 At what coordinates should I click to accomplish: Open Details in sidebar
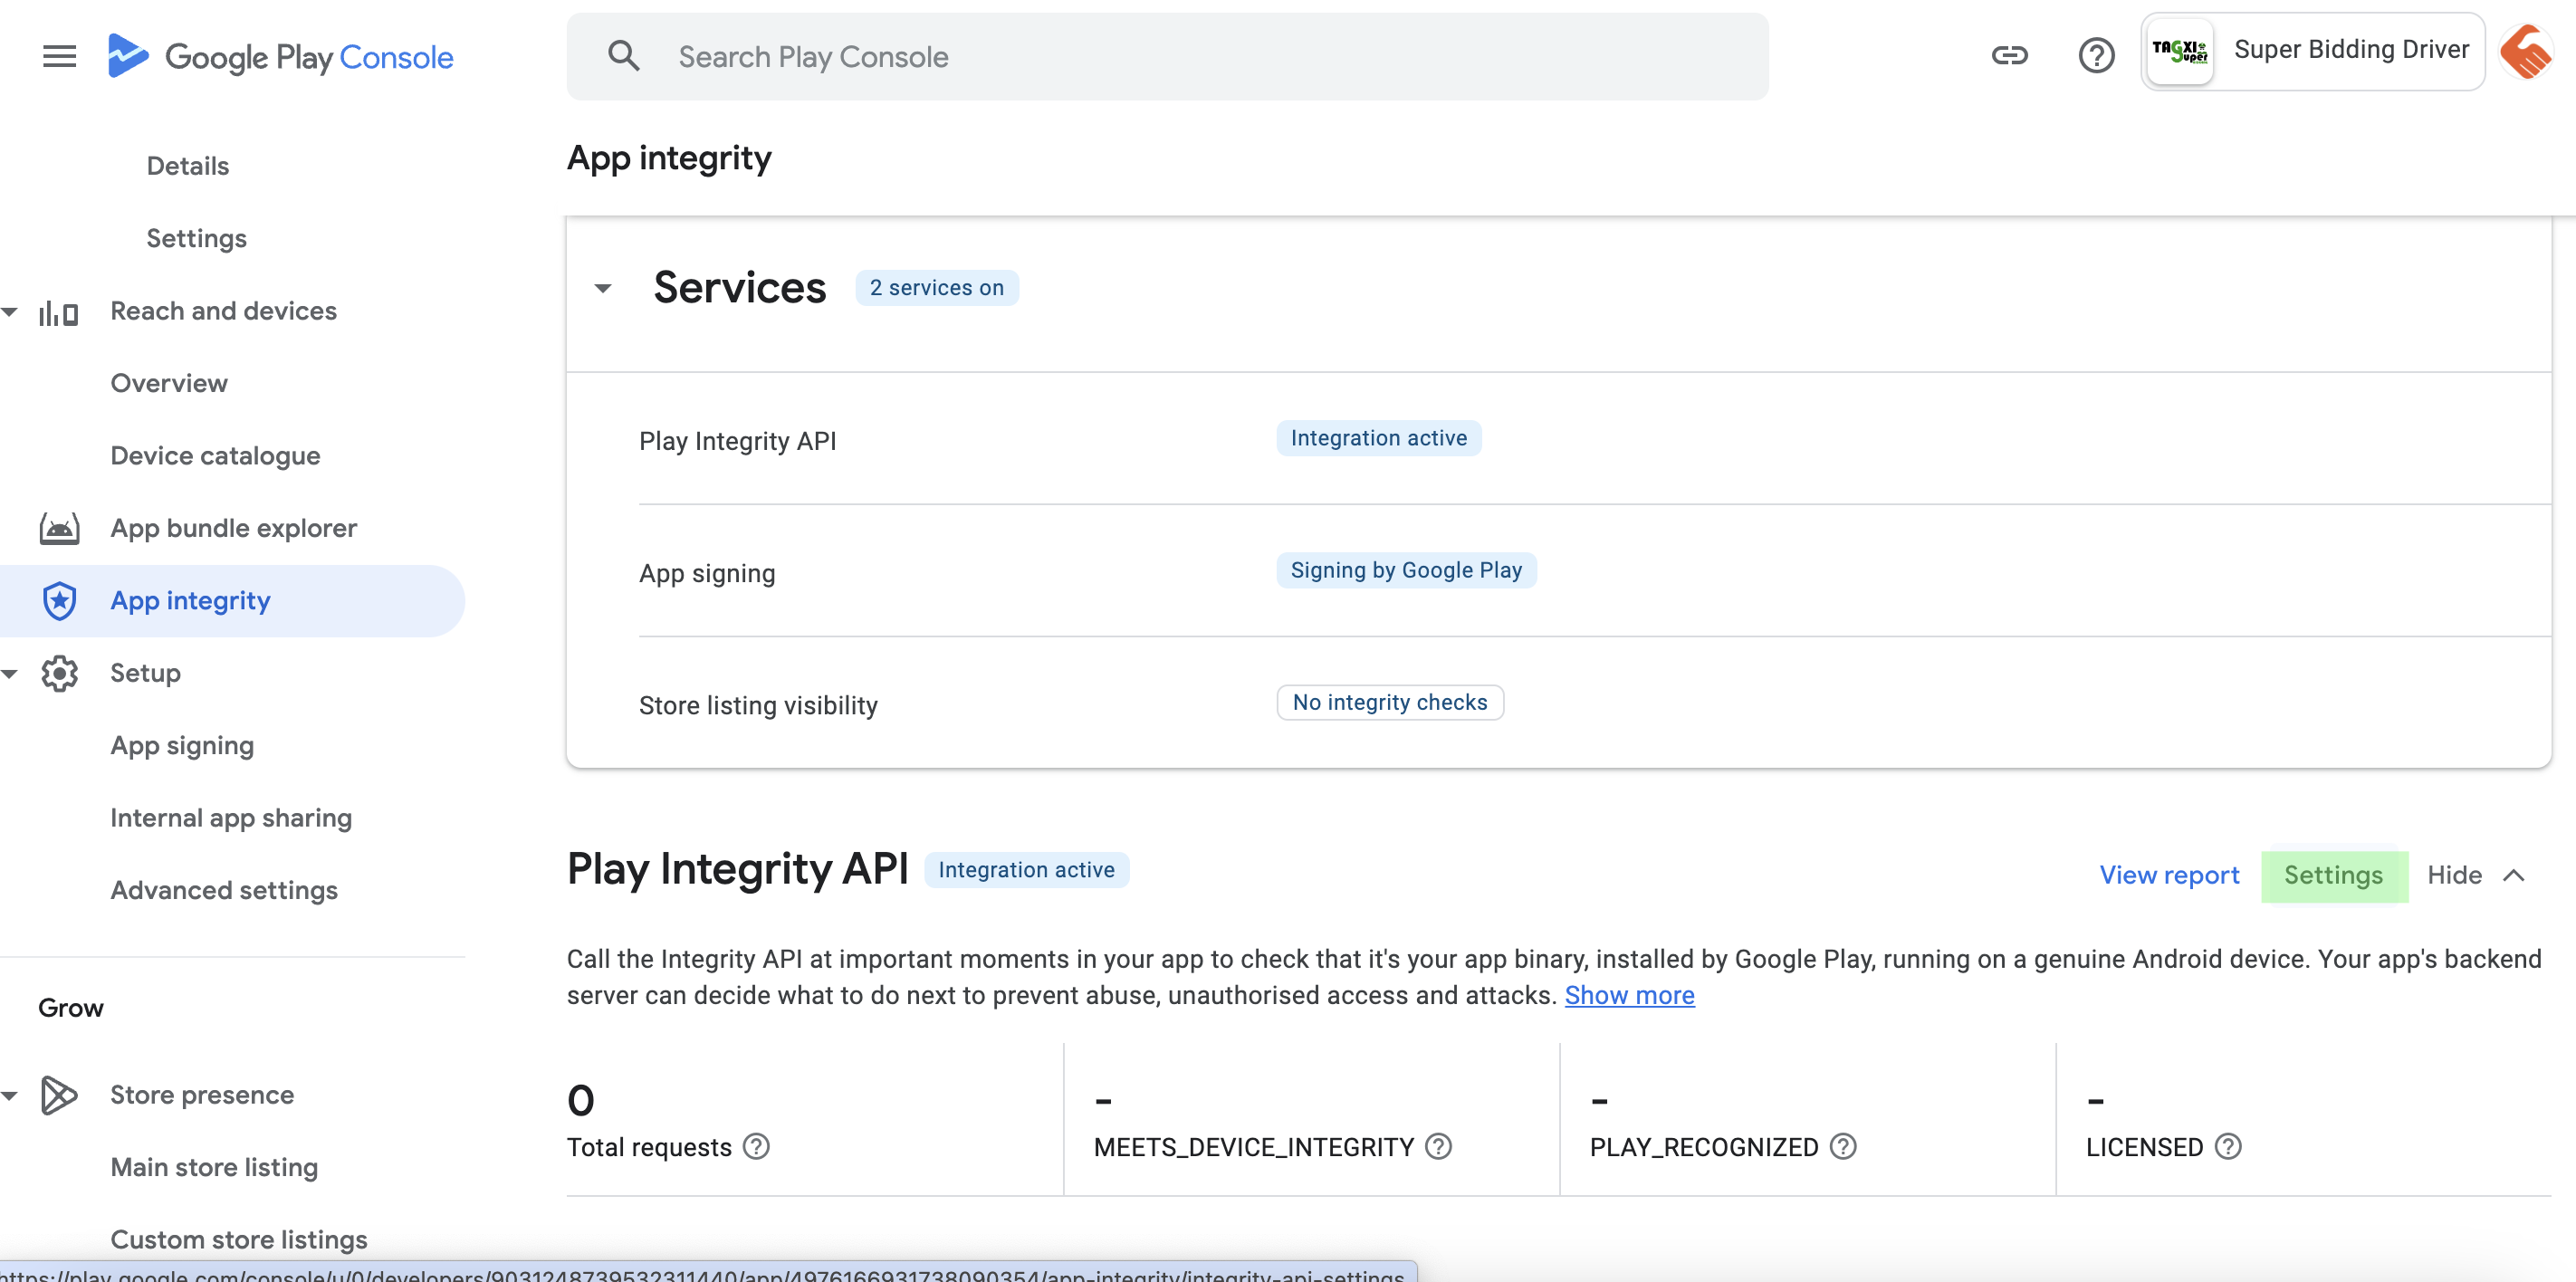pos(188,166)
